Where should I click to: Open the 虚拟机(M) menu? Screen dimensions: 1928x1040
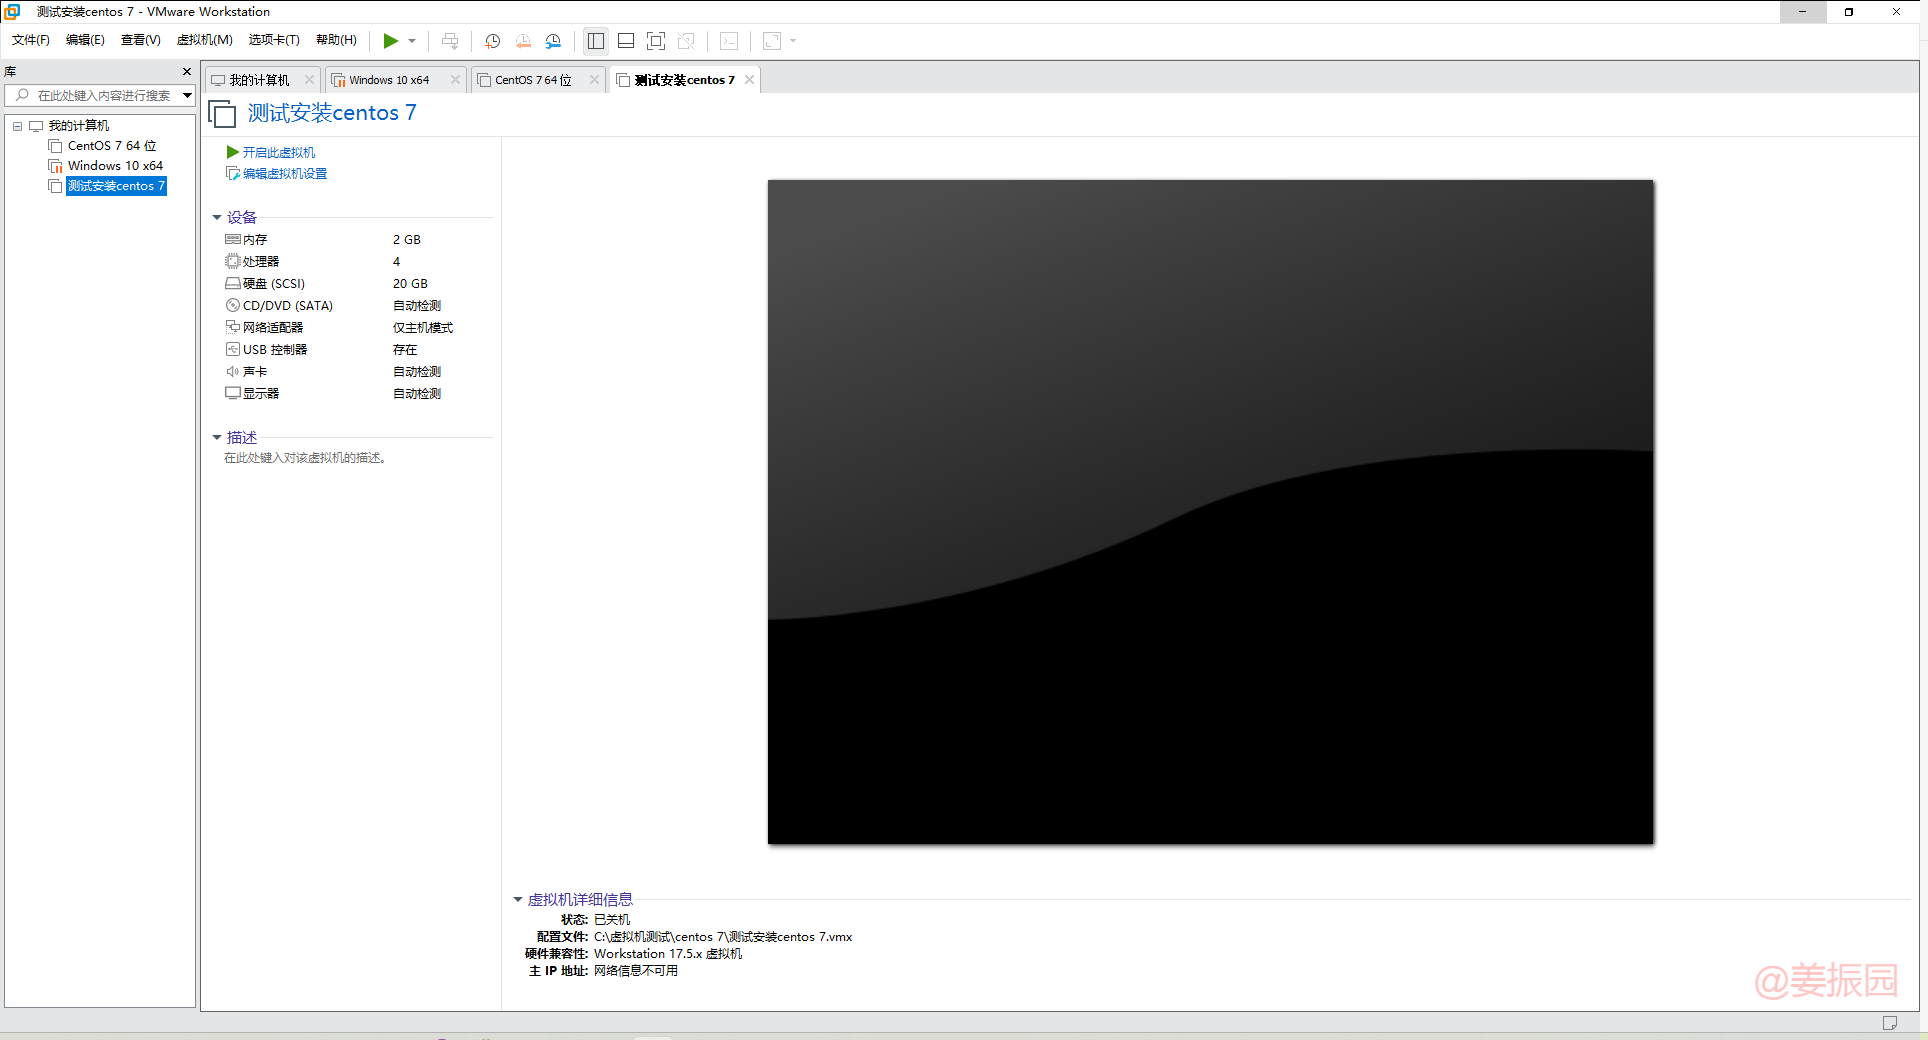[204, 40]
